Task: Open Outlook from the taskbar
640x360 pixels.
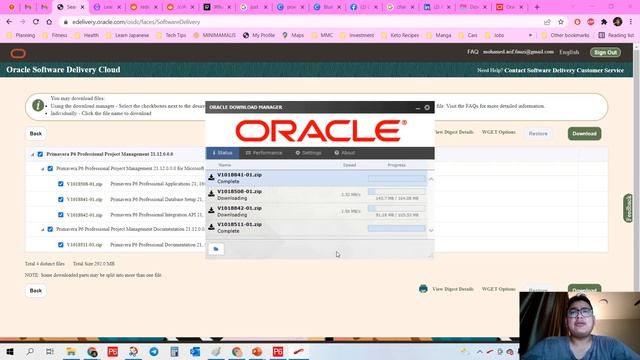Action: [195, 351]
